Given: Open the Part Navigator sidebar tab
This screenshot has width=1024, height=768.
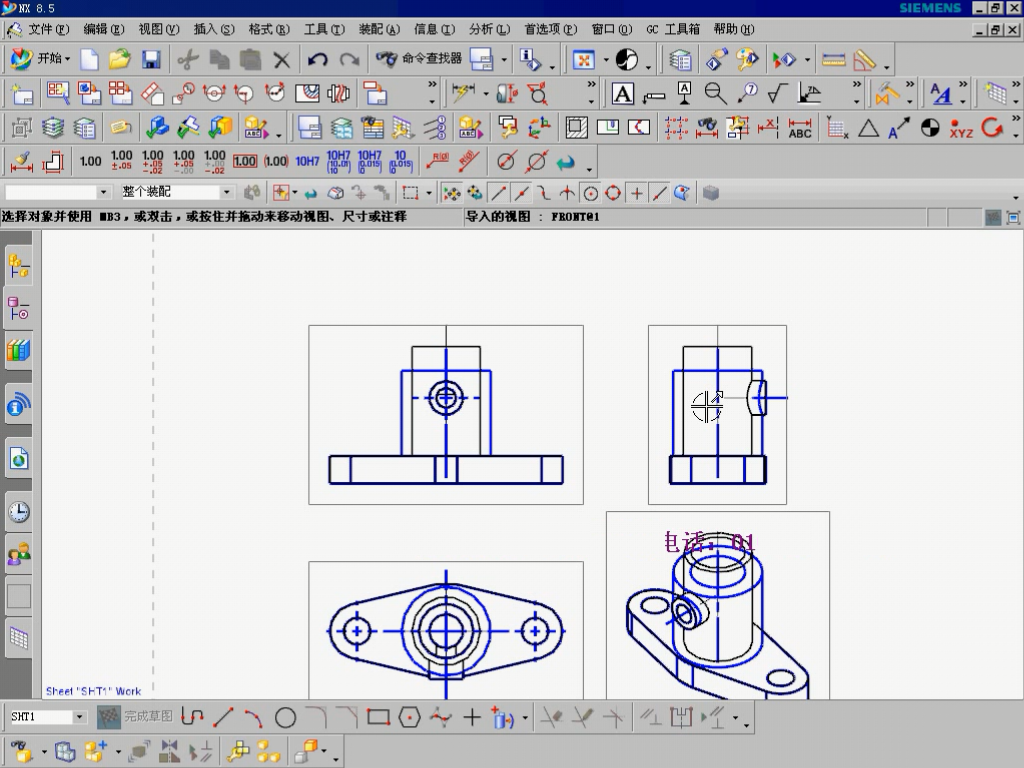Looking at the screenshot, I should (x=19, y=308).
